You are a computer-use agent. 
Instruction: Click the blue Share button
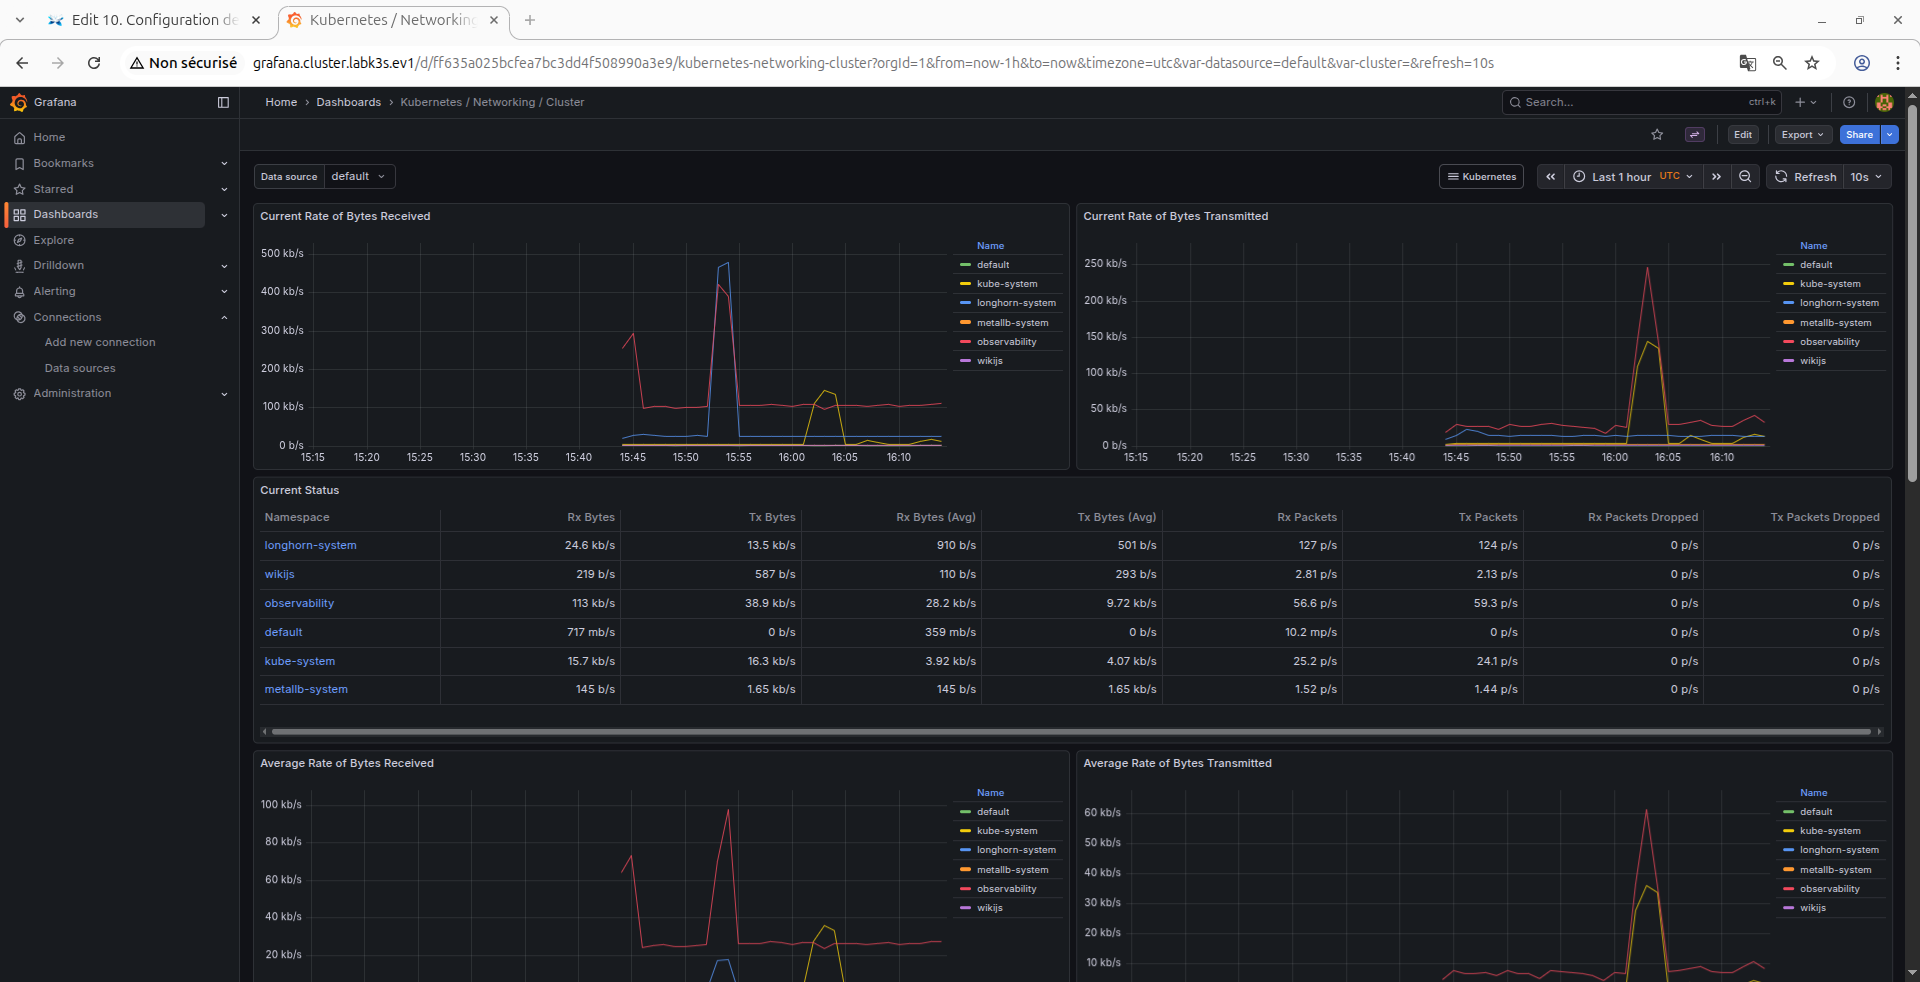(x=1859, y=135)
